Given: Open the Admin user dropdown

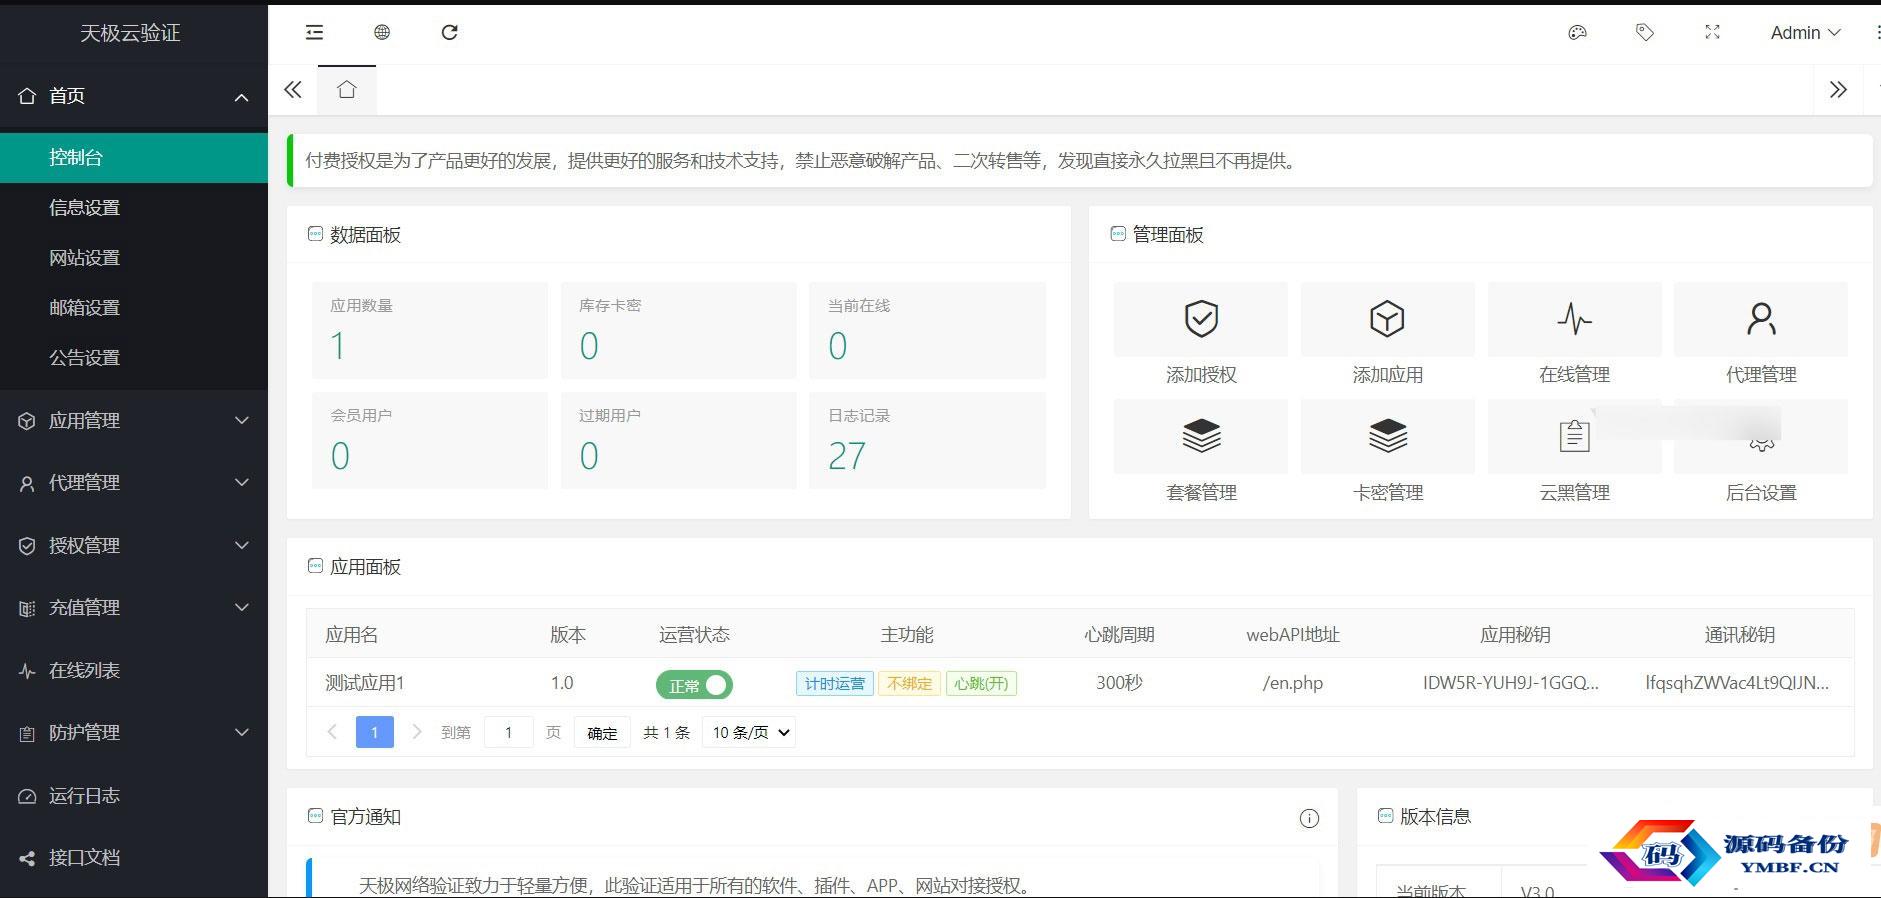Looking at the screenshot, I should coord(1805,33).
